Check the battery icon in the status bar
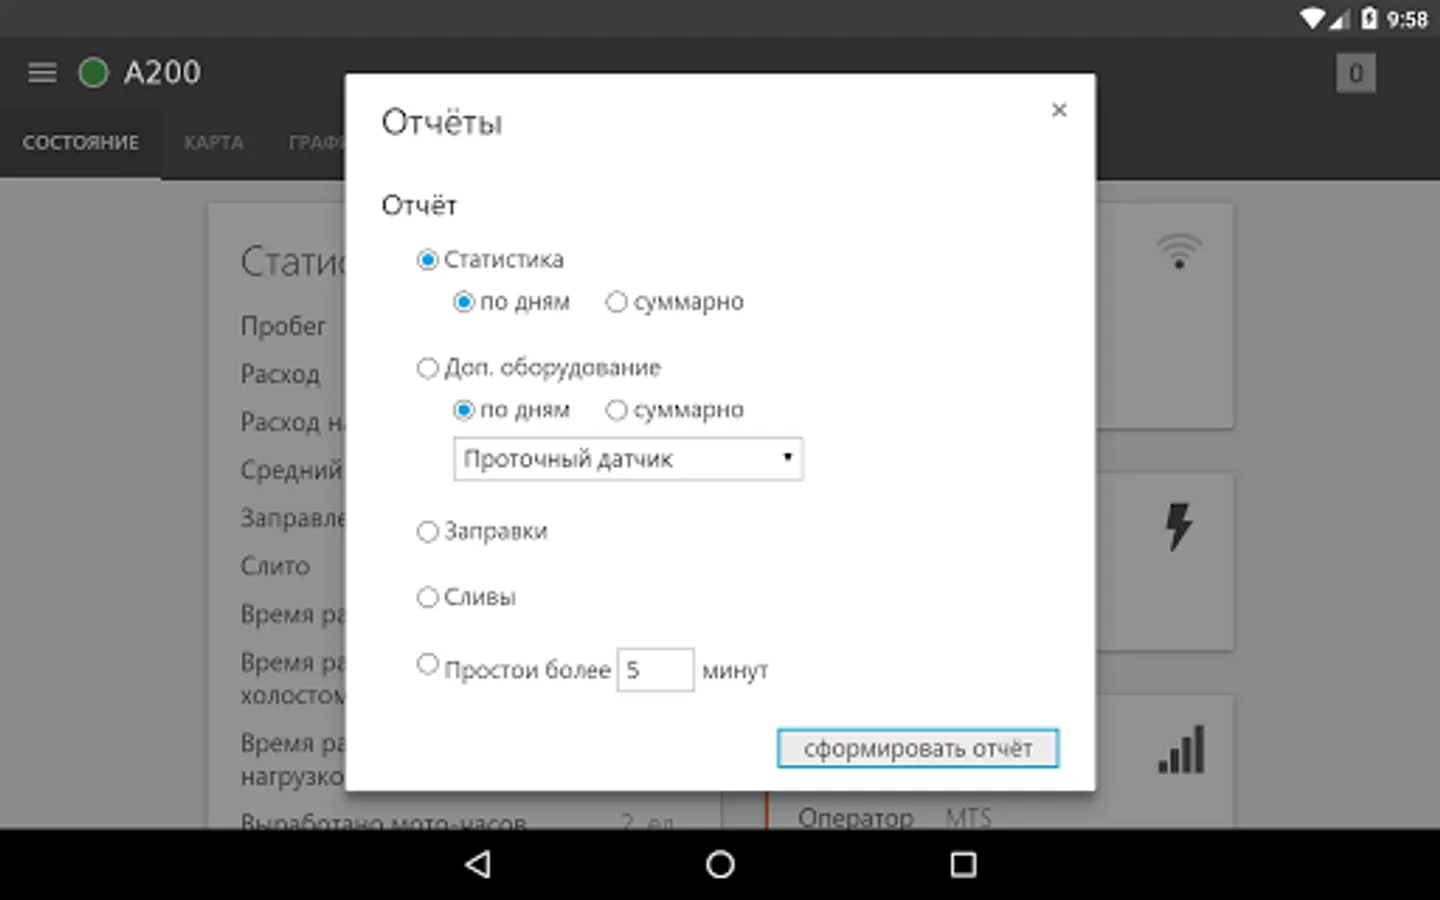1440x900 pixels. click(1369, 18)
